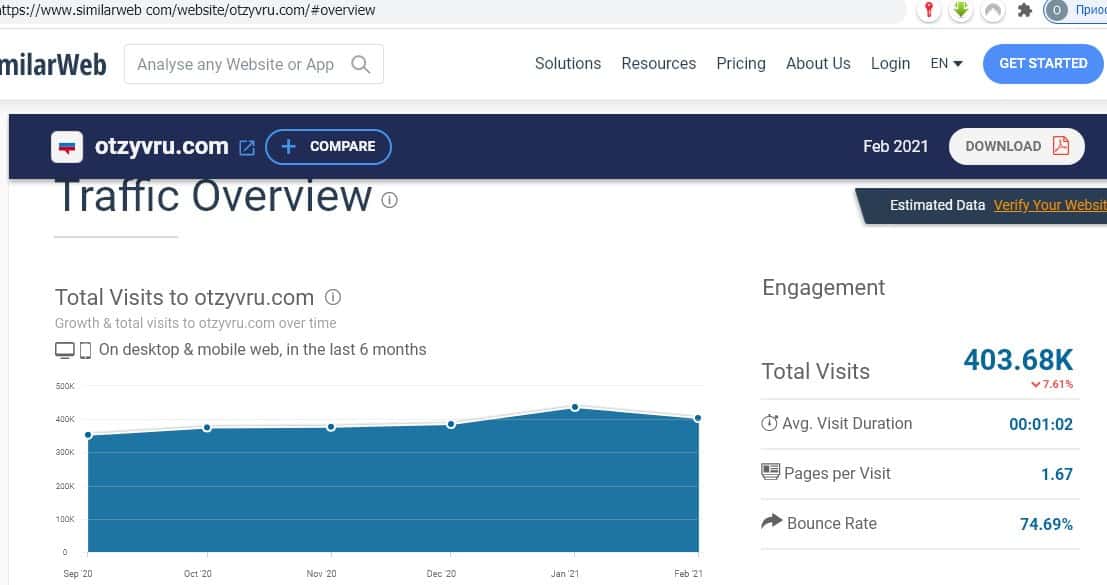Click the search magnifier icon

point(360,64)
